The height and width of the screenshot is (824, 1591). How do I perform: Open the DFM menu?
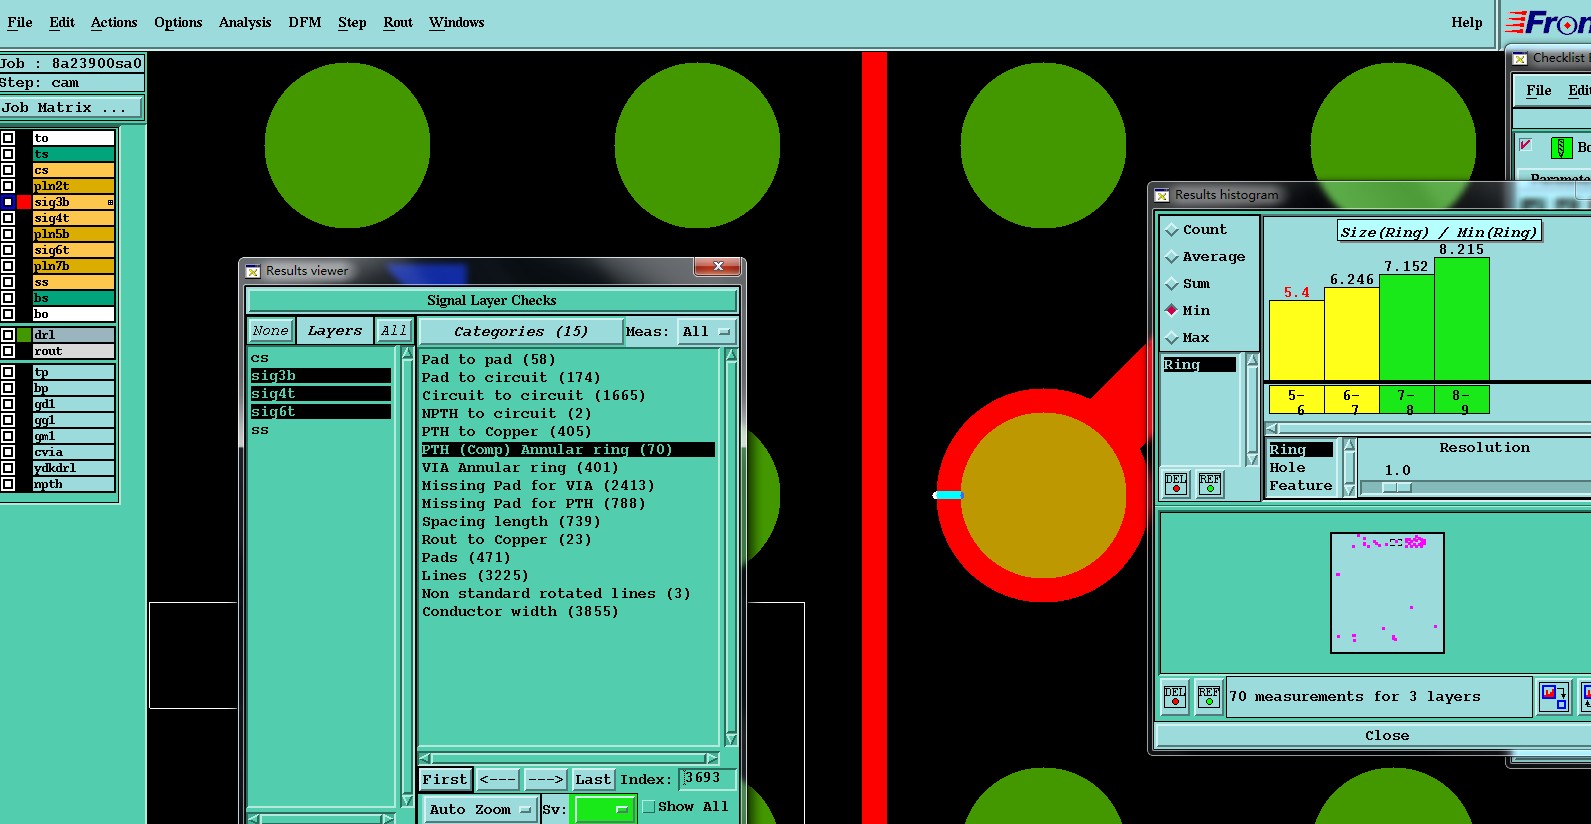305,22
